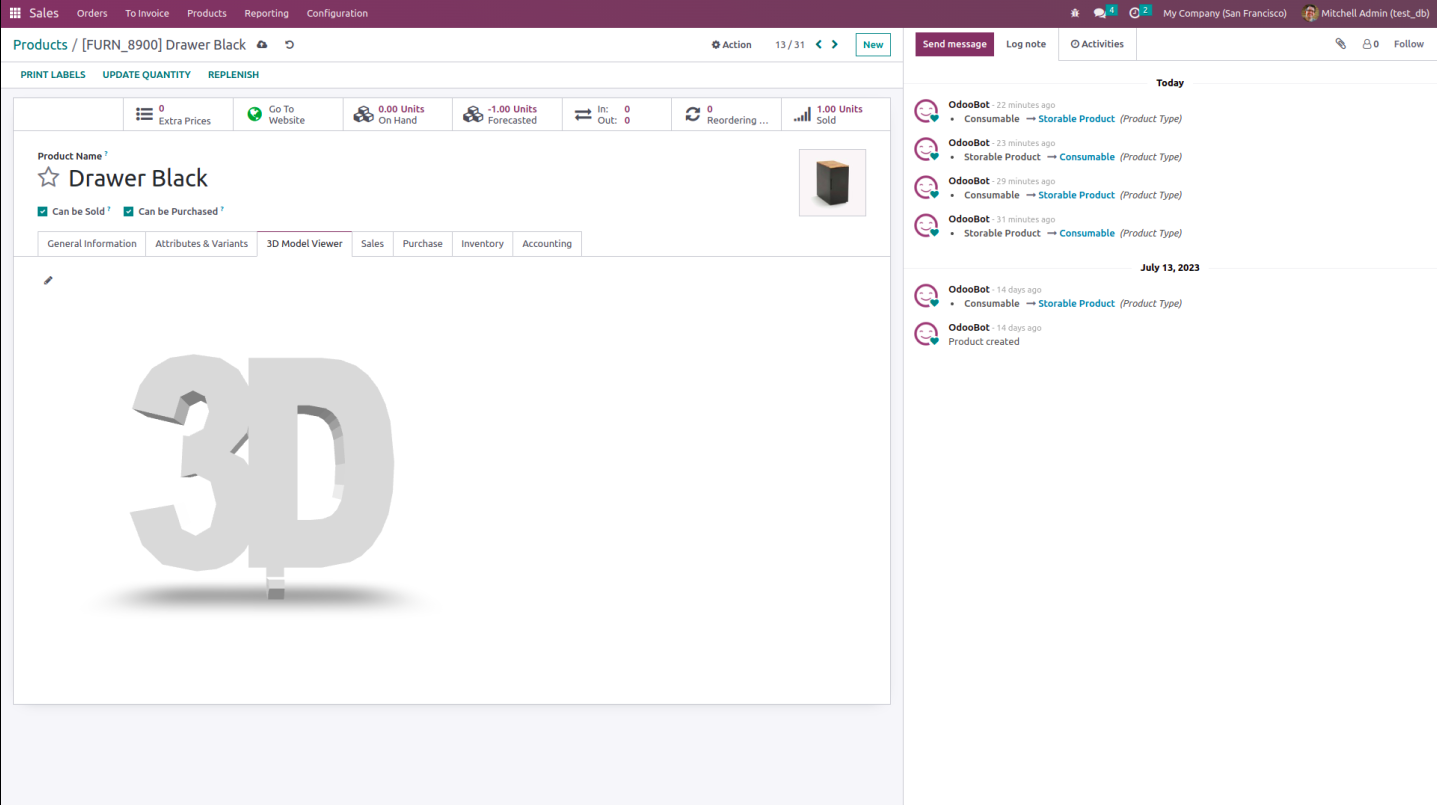
Task: Click the New button
Action: tap(873, 45)
